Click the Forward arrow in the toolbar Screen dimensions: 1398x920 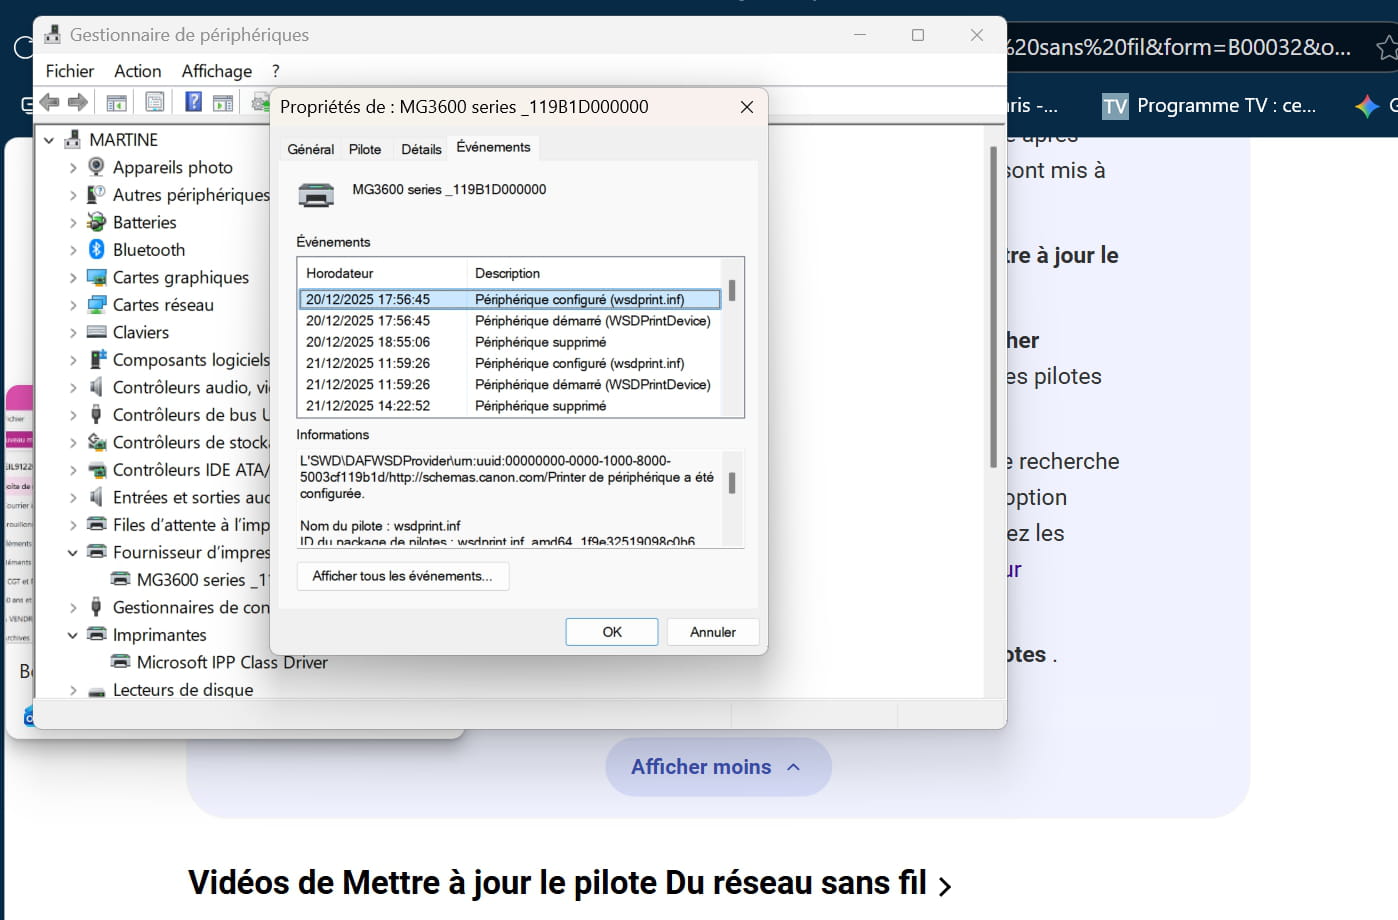pyautogui.click(x=77, y=102)
